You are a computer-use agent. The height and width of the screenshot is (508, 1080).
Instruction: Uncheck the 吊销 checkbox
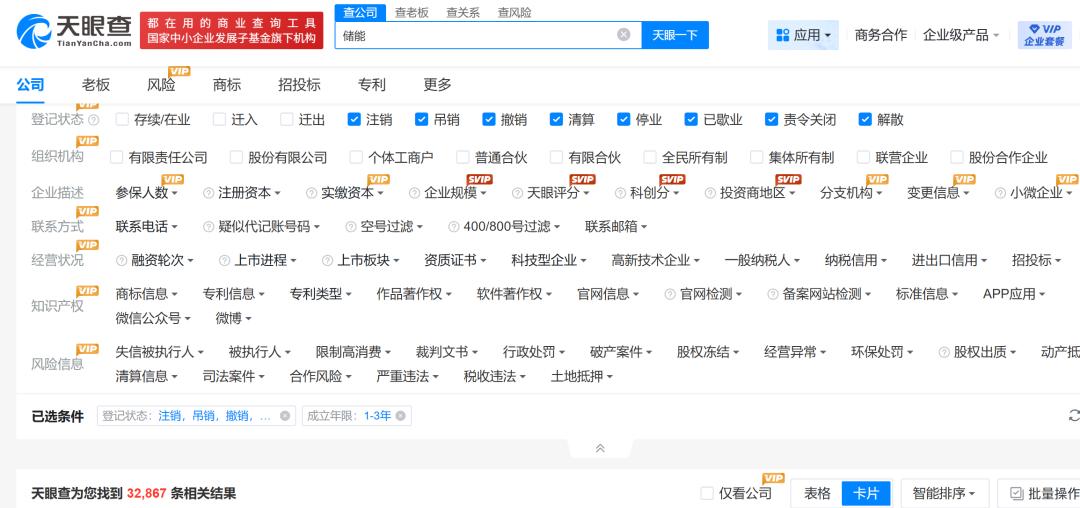click(422, 120)
